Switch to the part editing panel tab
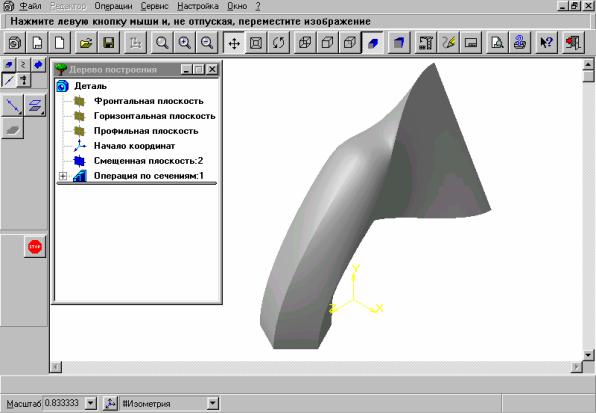596x413 pixels. click(x=8, y=65)
